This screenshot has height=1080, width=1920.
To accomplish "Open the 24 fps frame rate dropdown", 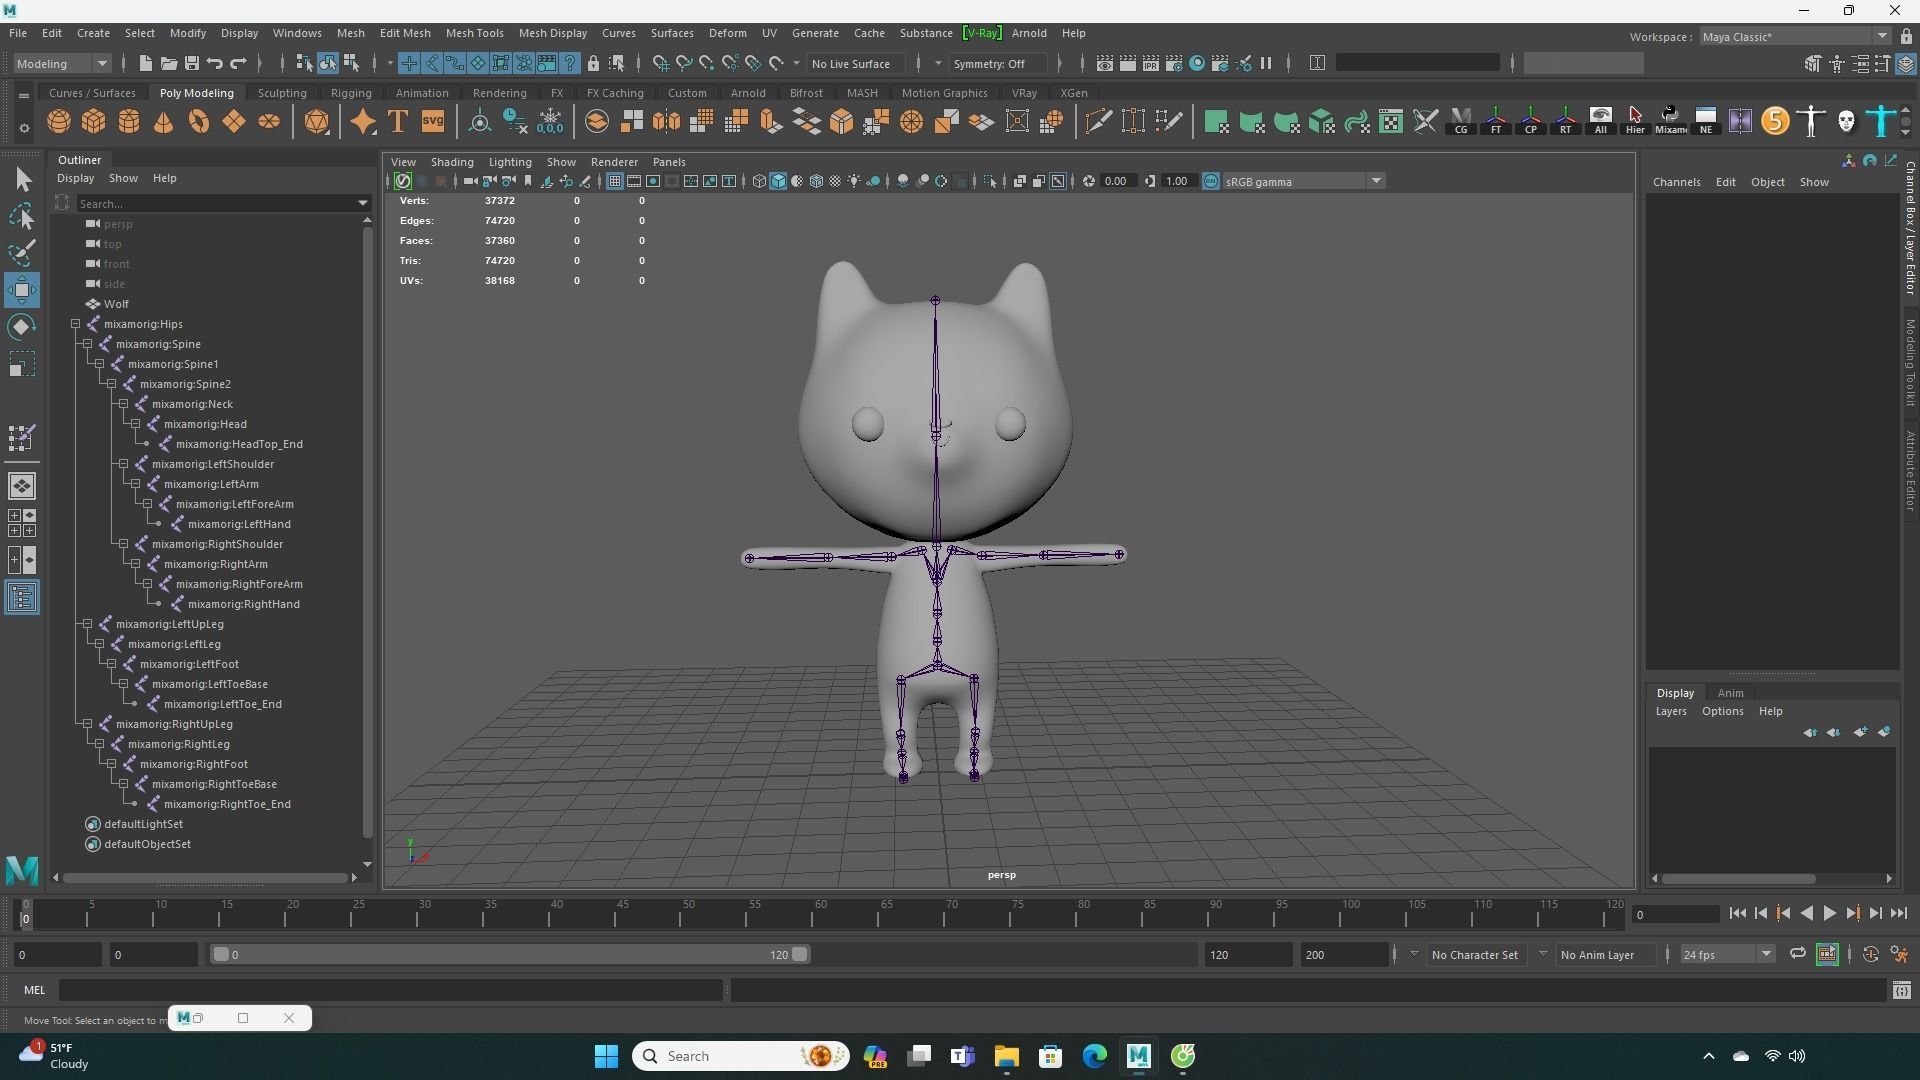I will coord(1727,954).
